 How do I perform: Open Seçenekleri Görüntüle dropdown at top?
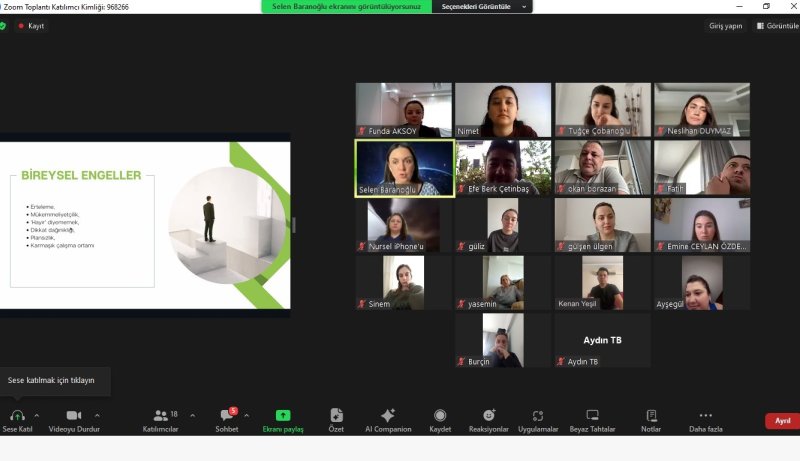click(483, 6)
